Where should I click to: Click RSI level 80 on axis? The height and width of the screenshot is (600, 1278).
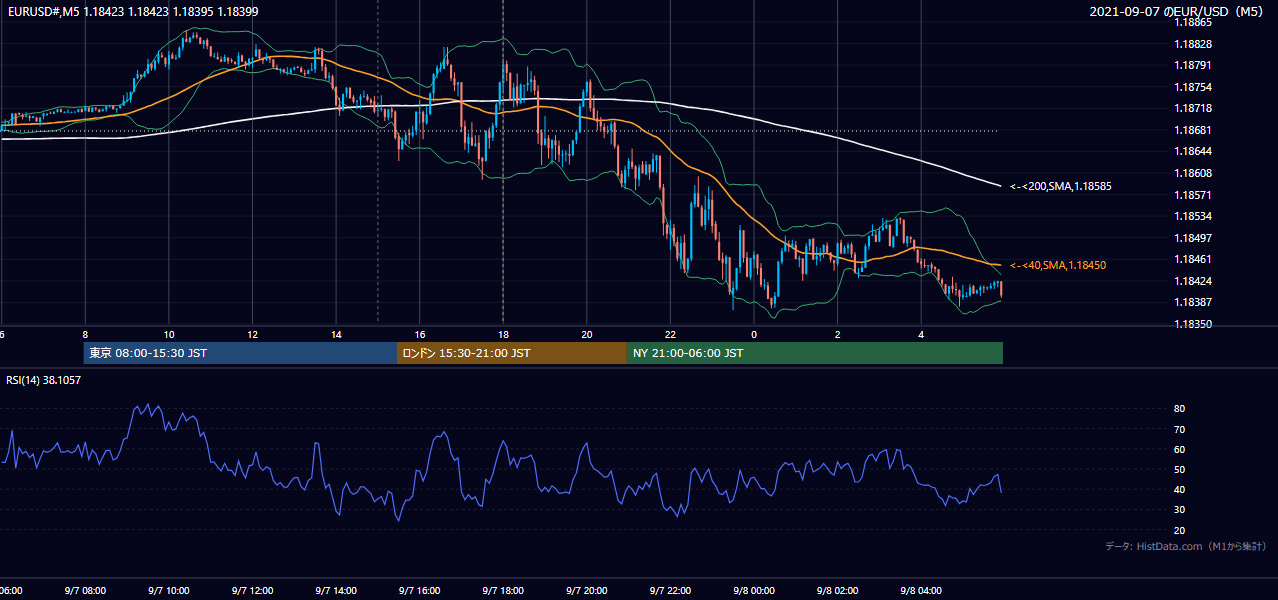(x=1180, y=409)
